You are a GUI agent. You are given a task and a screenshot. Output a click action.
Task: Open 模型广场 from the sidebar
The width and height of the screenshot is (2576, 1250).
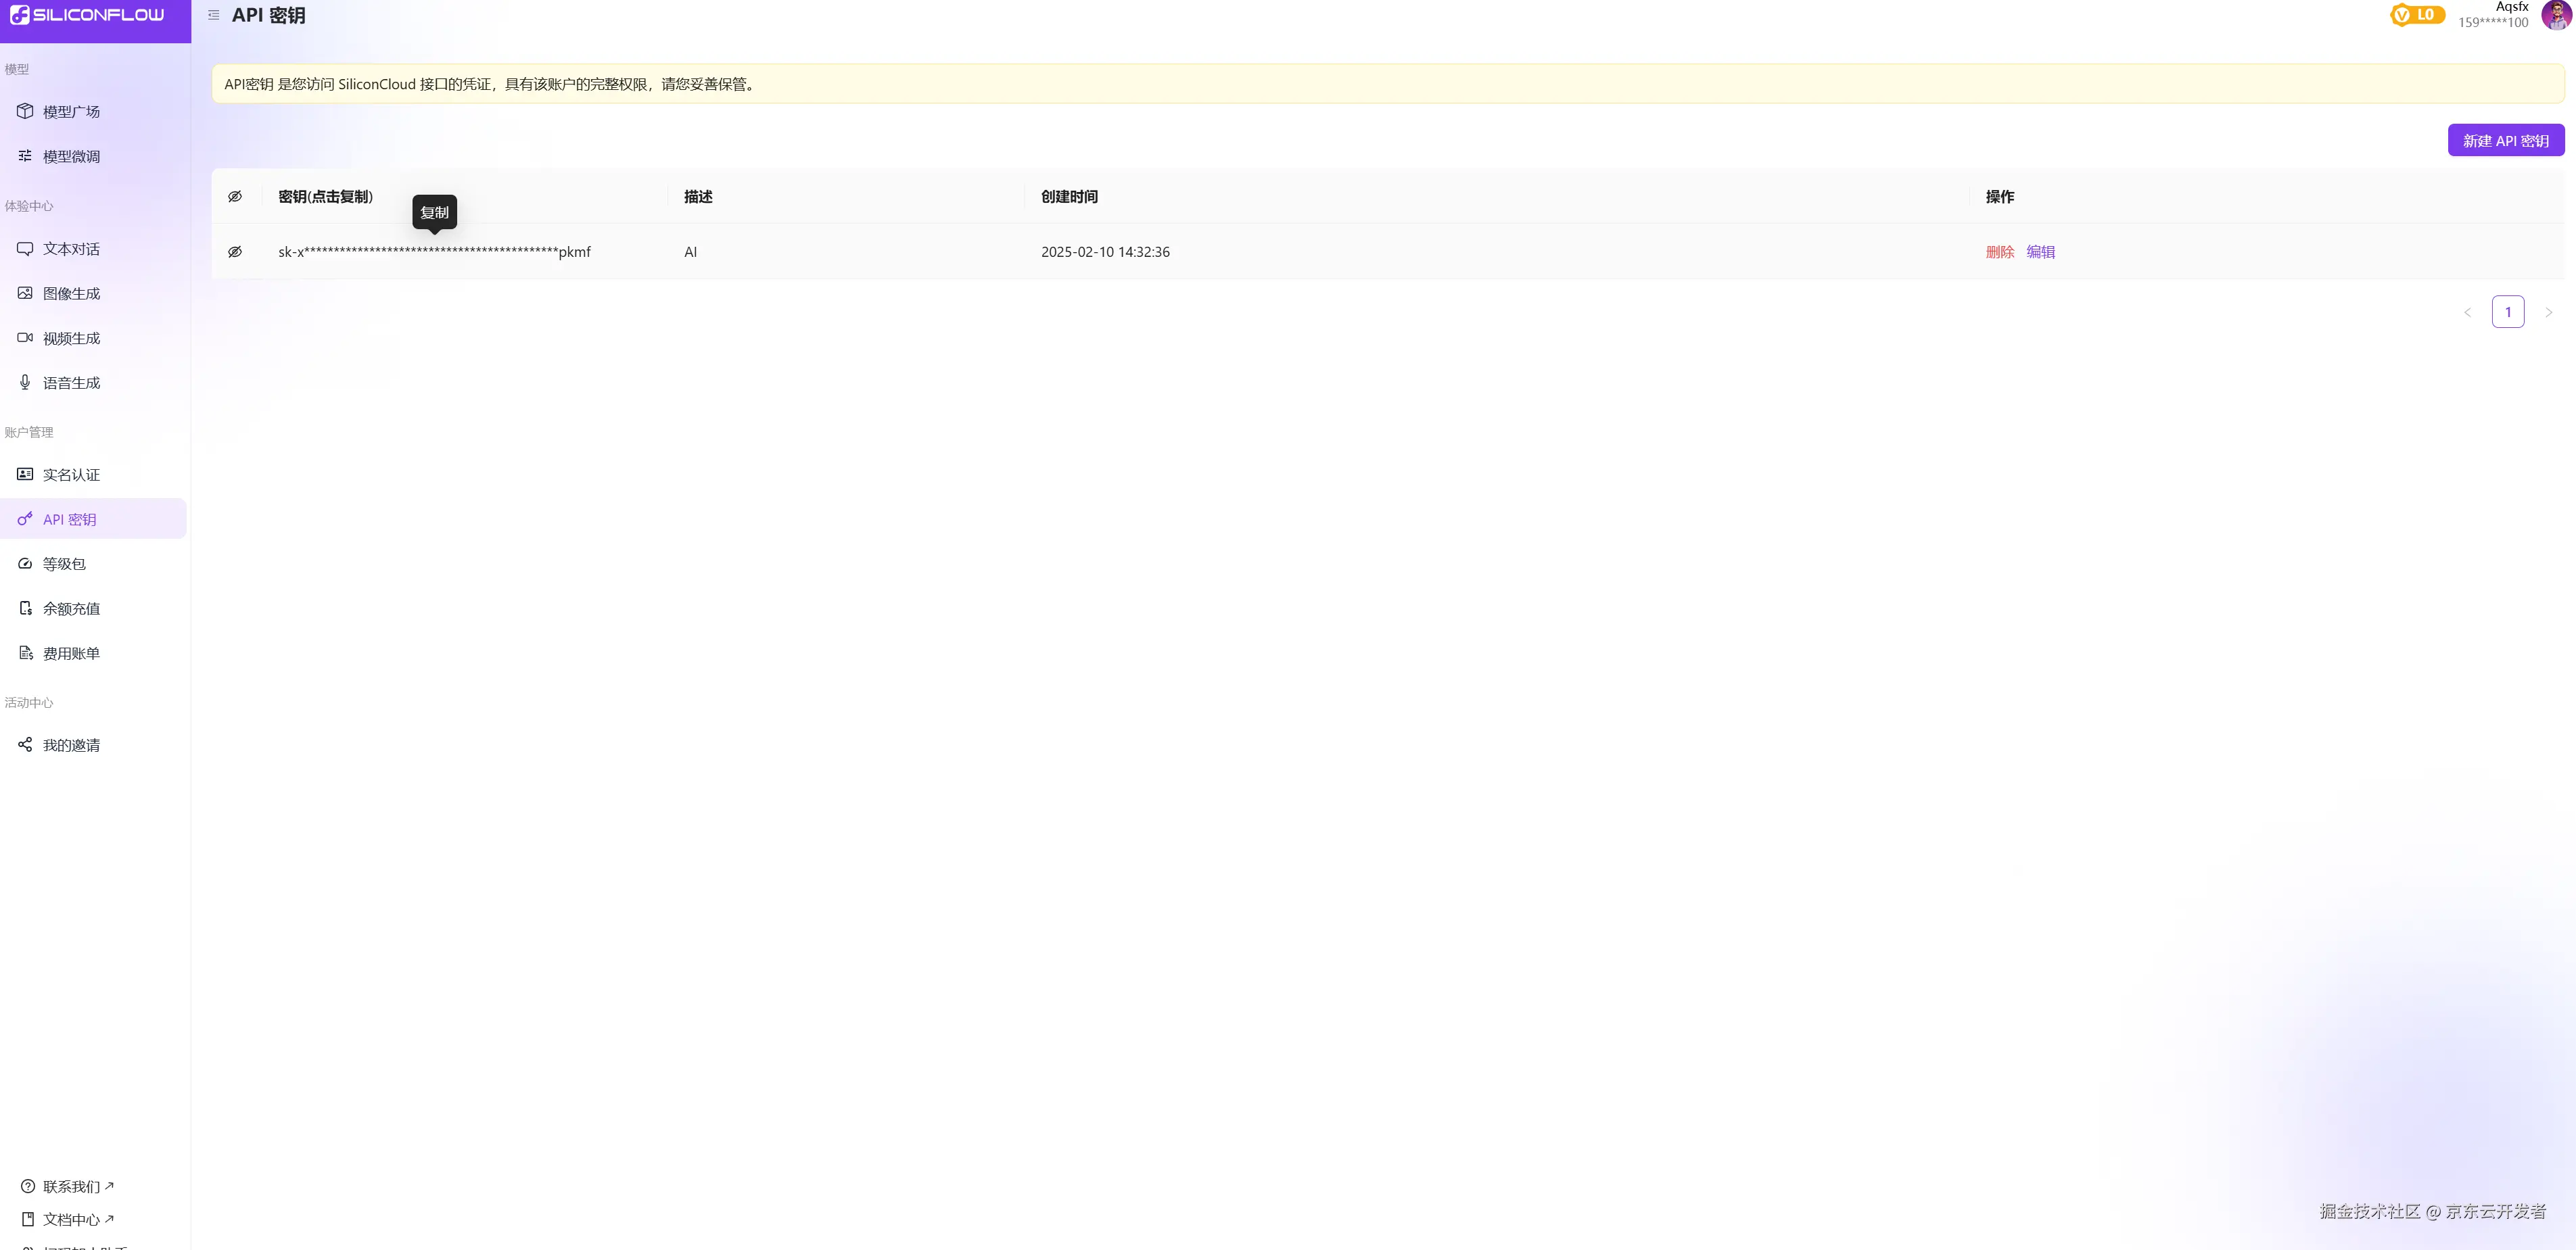click(71, 112)
